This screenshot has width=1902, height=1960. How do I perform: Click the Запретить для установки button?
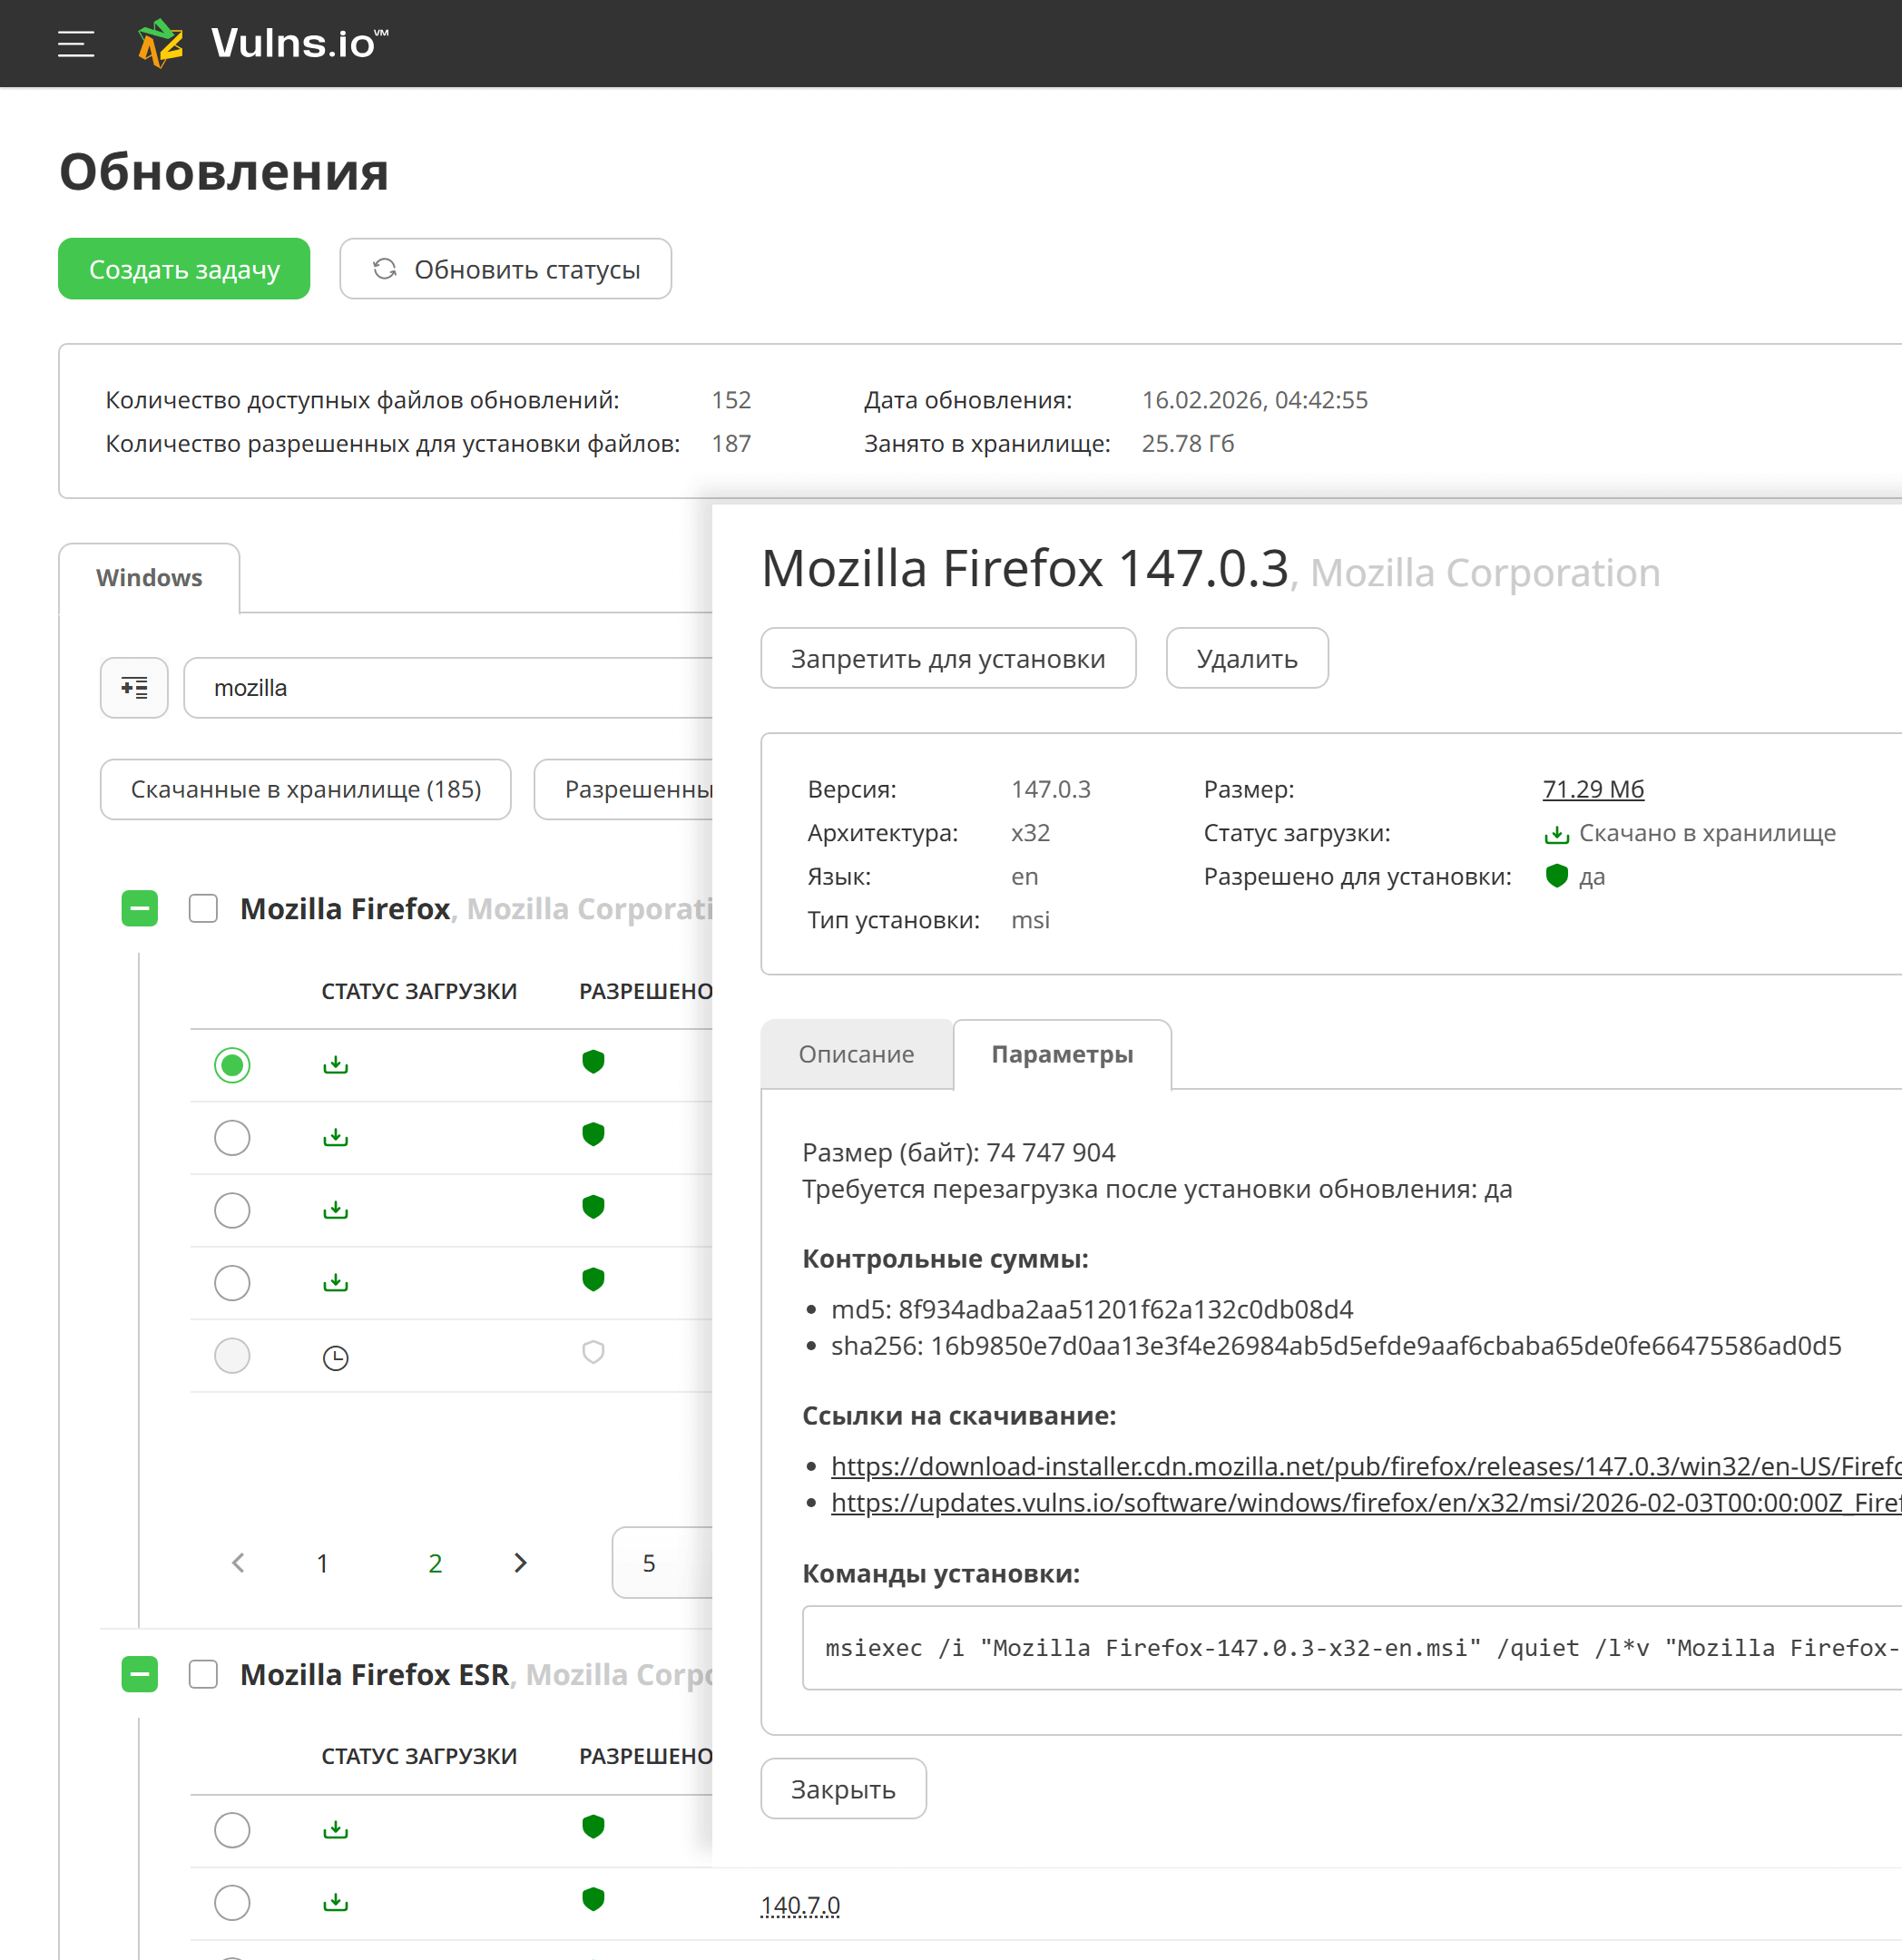click(x=947, y=659)
